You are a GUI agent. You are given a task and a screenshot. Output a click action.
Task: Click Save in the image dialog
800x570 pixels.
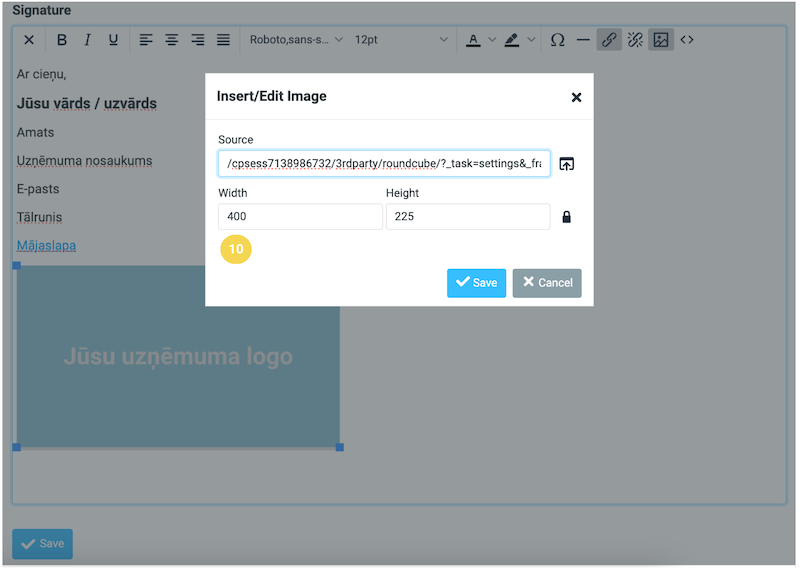476,283
